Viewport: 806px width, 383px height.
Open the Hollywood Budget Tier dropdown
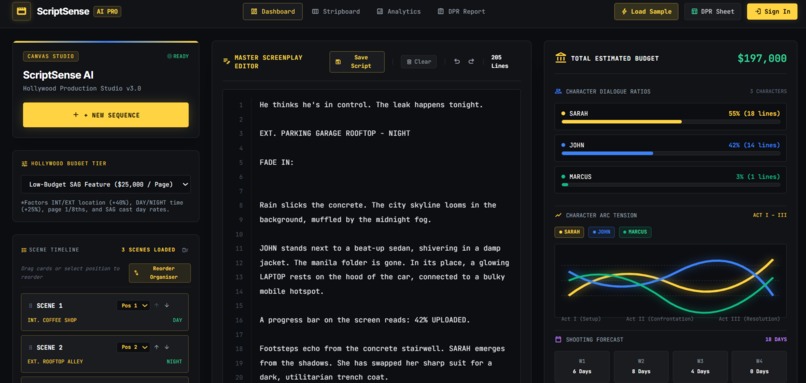[x=106, y=184]
